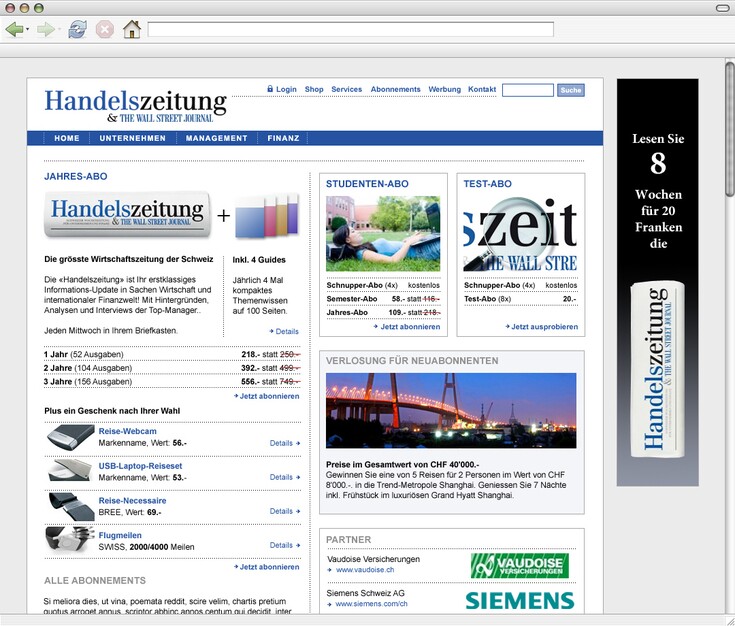Click the Siemens logo

520,600
